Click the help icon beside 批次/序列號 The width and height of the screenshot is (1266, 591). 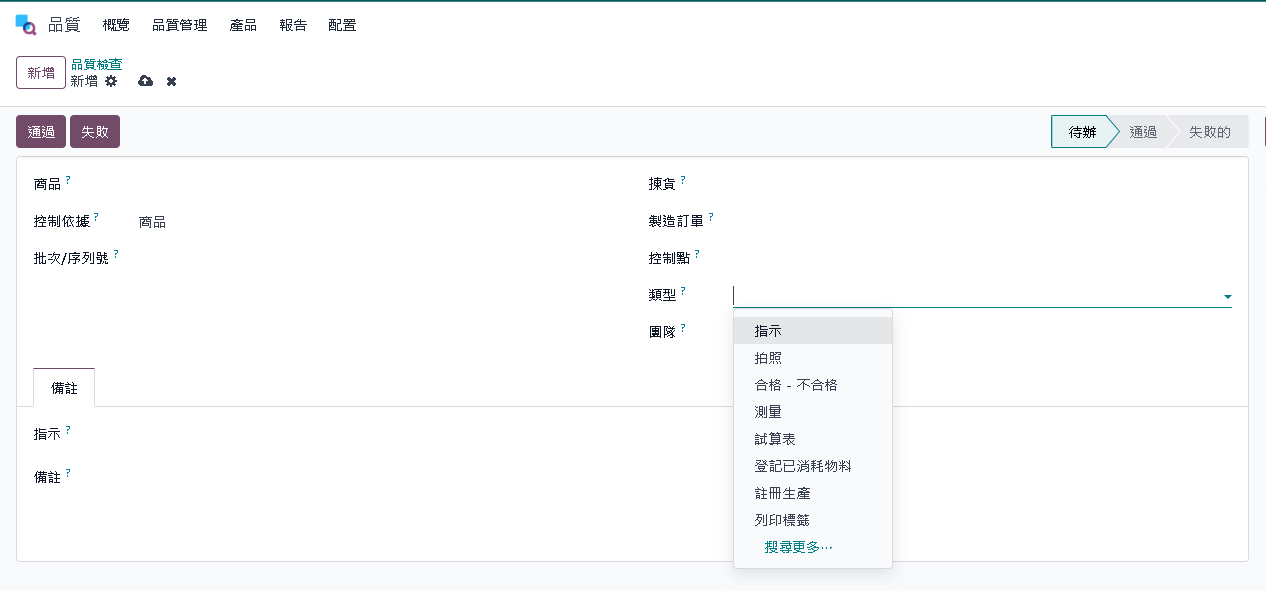[116, 254]
